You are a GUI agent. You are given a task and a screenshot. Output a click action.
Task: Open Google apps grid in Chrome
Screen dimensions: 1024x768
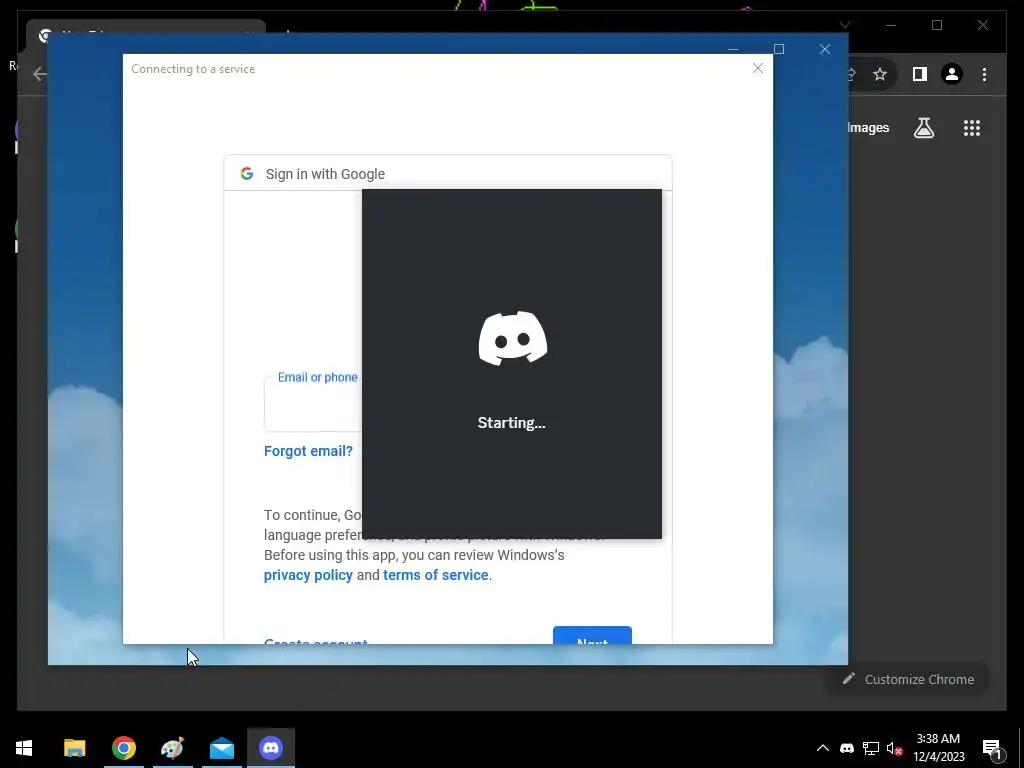(x=972, y=128)
